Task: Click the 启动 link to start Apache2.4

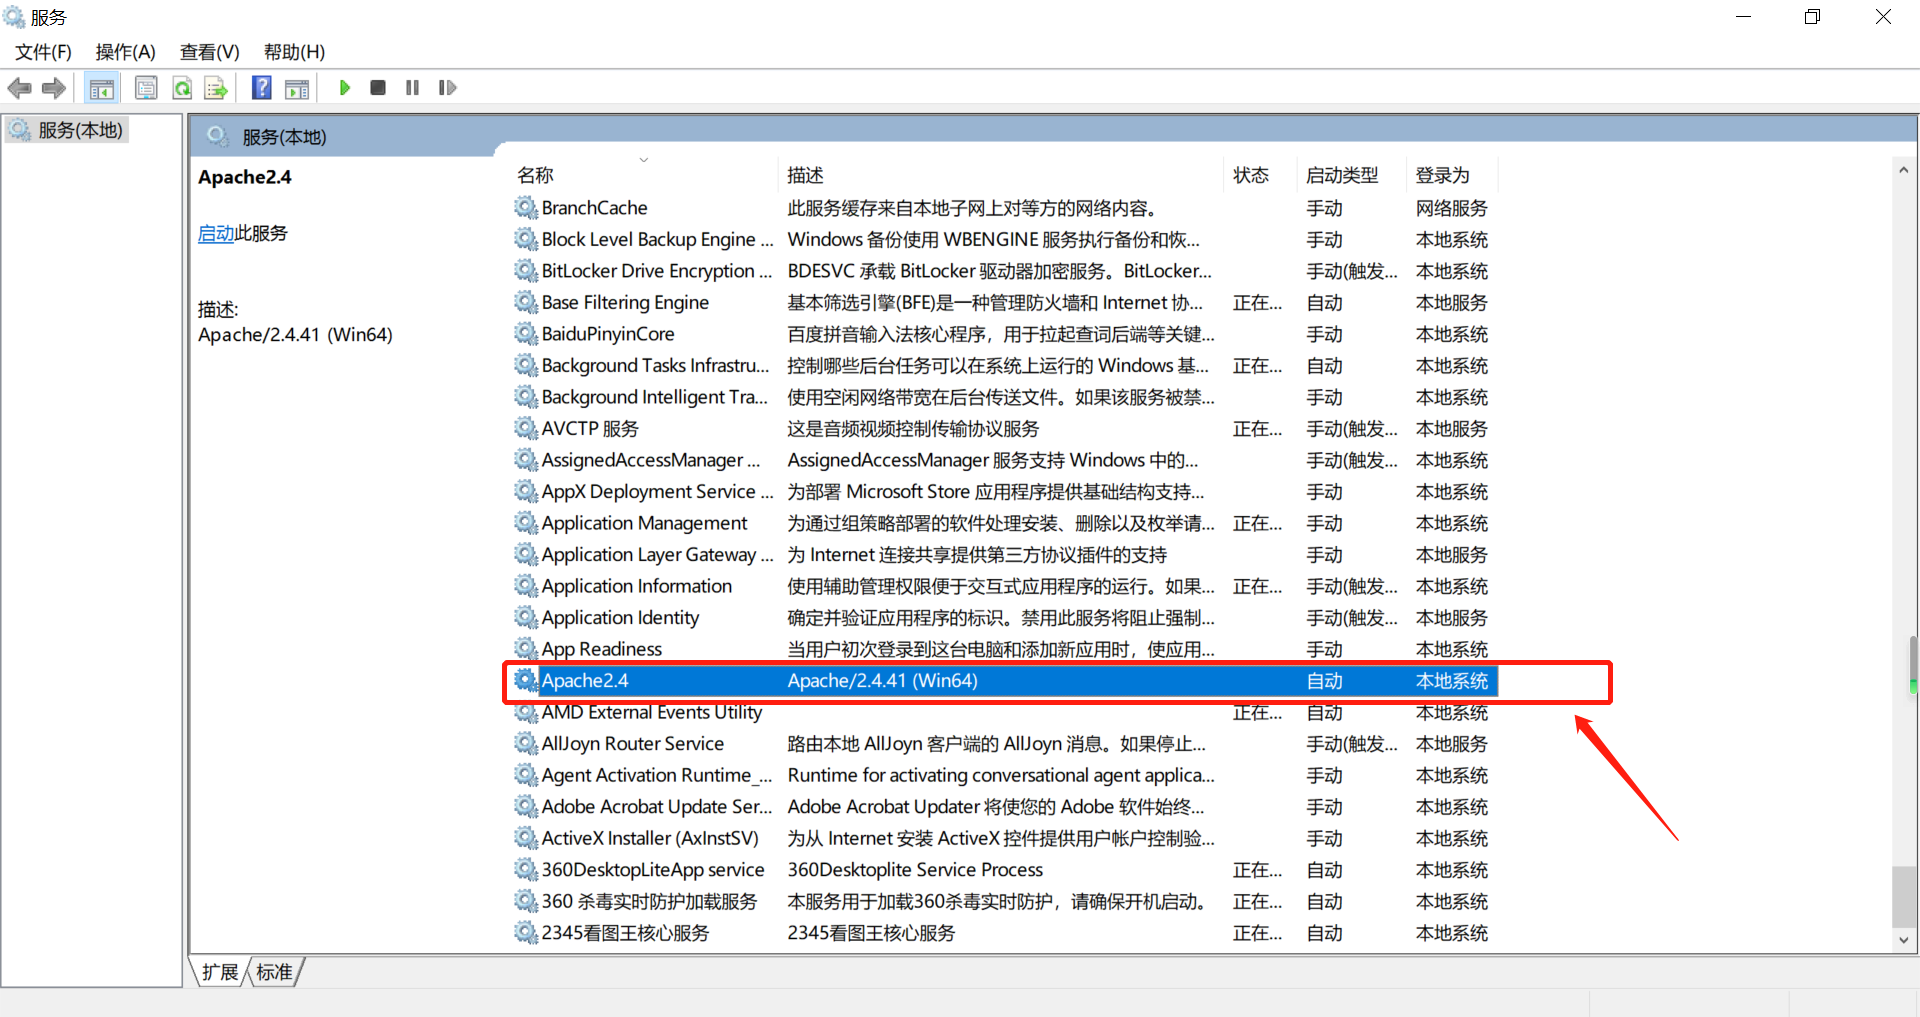Action: point(216,233)
